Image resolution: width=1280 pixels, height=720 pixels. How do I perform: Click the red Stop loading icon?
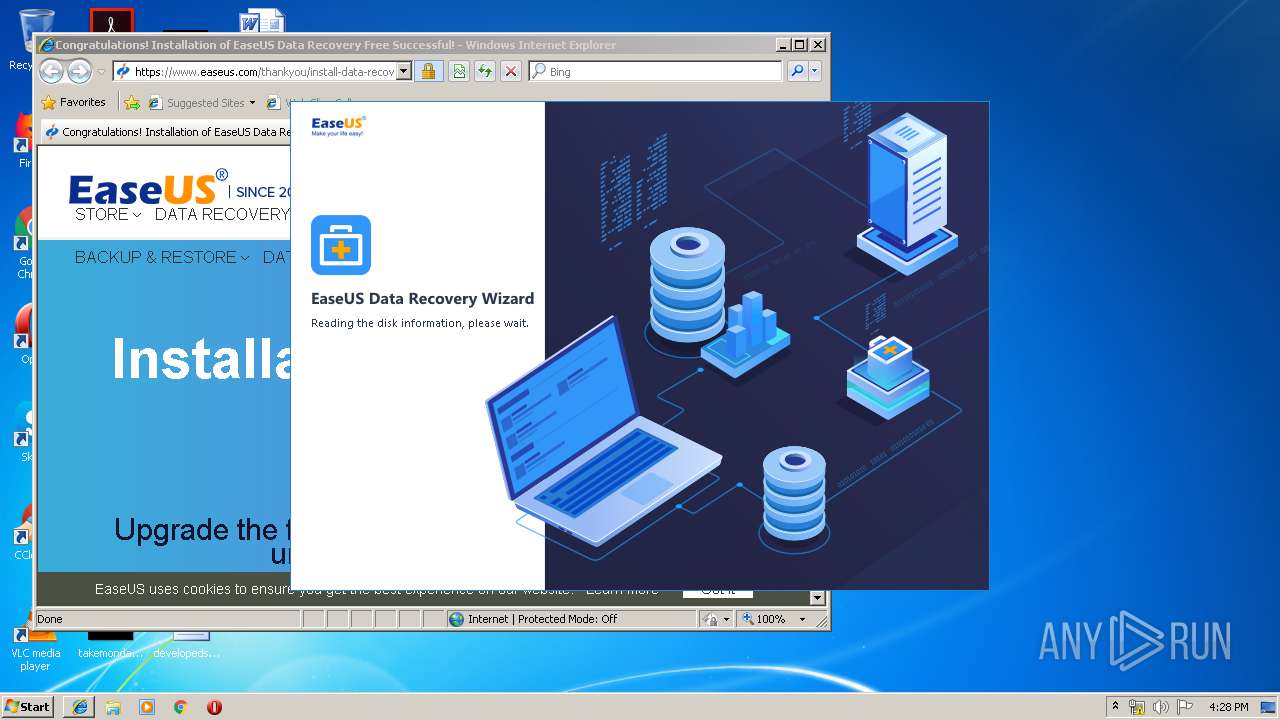click(511, 71)
